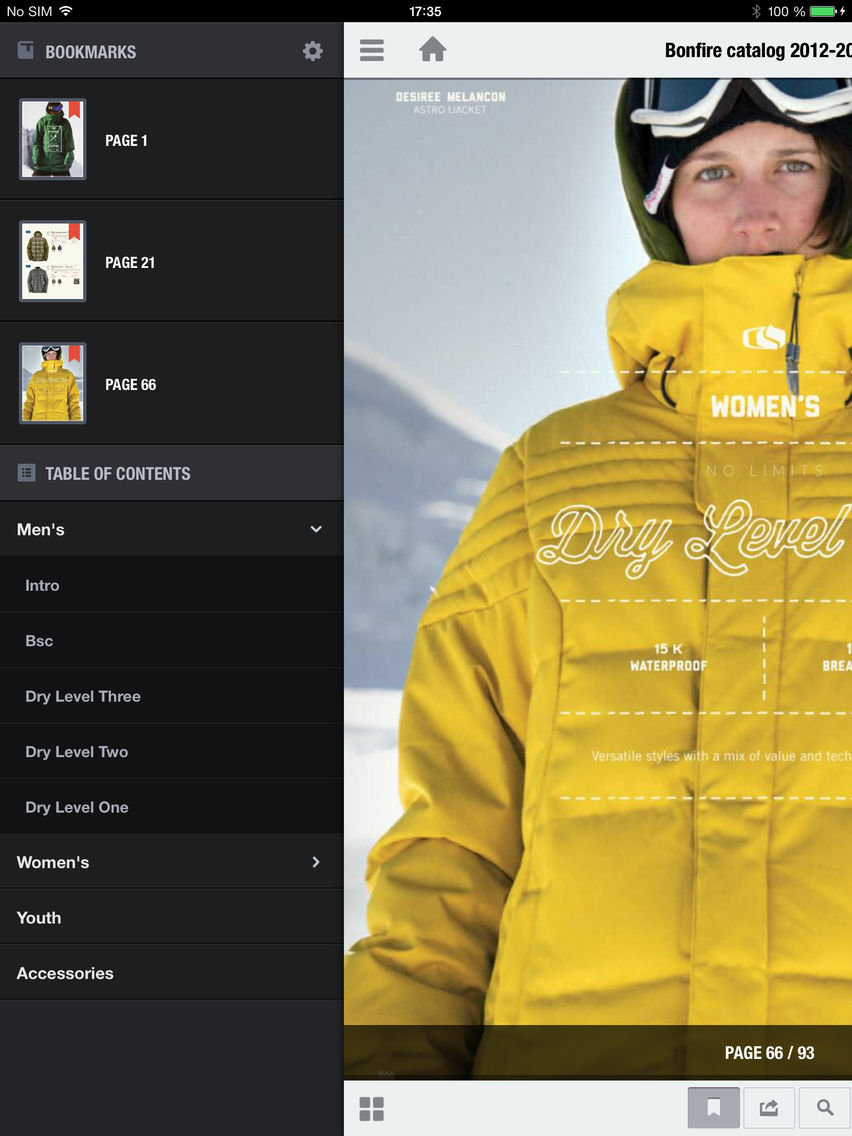Image resolution: width=852 pixels, height=1136 pixels.
Task: Open Page 1 bookmark thumbnail
Action: [52, 139]
